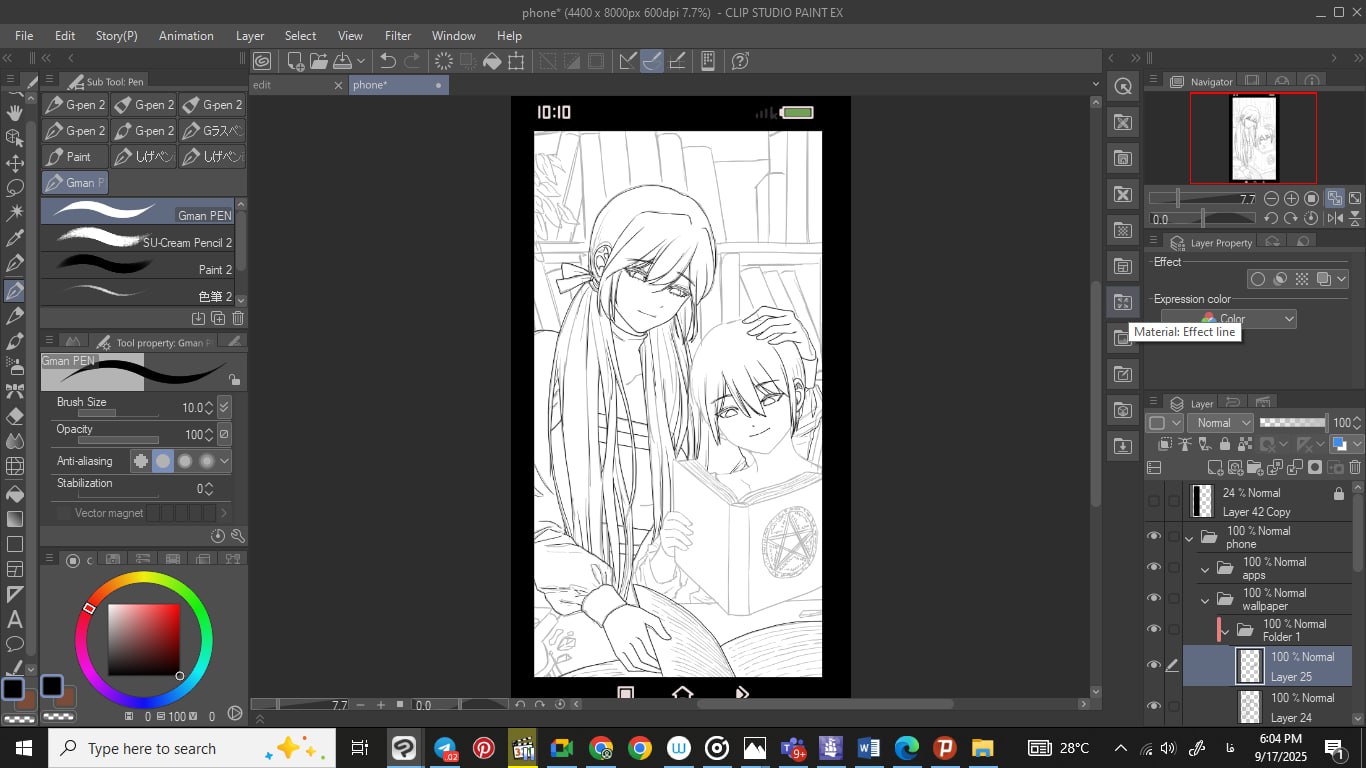
Task: Click the Fill bucket icon in command bar
Action: point(492,61)
